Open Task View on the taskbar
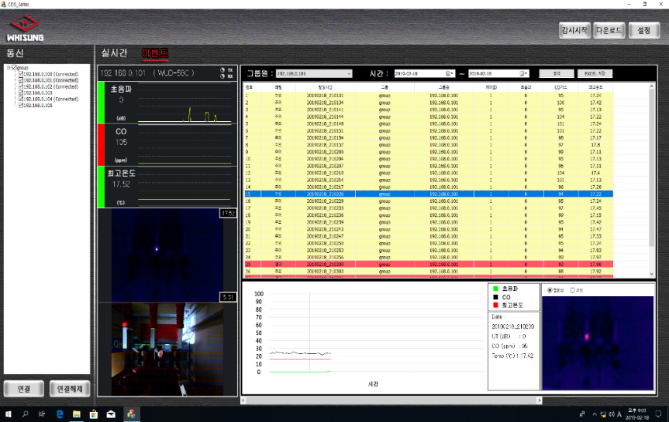Screen dimensions: 669x422 [42, 413]
